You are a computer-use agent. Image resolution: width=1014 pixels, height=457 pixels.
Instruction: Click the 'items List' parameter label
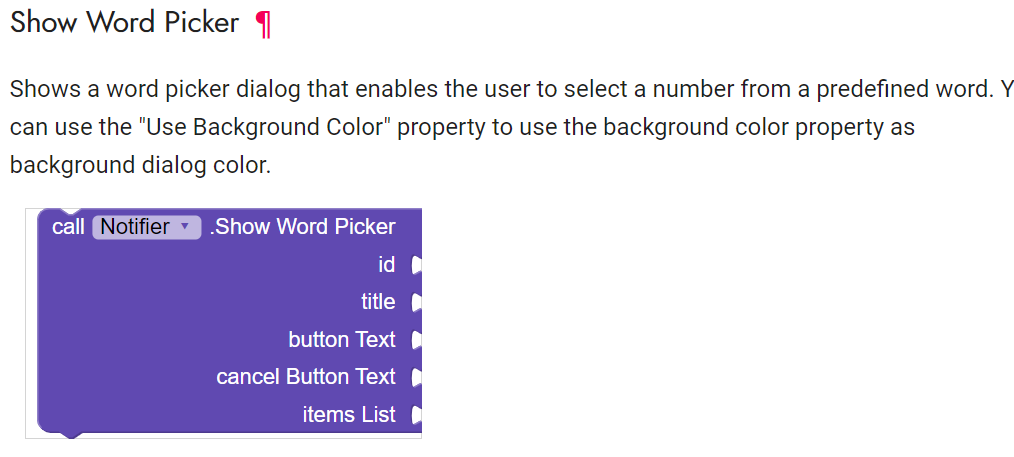click(349, 415)
